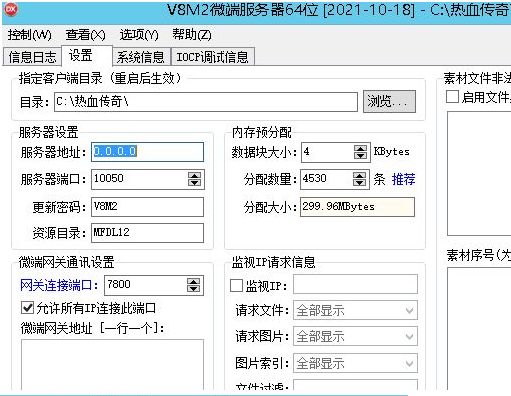The height and width of the screenshot is (396, 511).
Task: Switch to the 信息日志 tab
Action: pyautogui.click(x=32, y=57)
